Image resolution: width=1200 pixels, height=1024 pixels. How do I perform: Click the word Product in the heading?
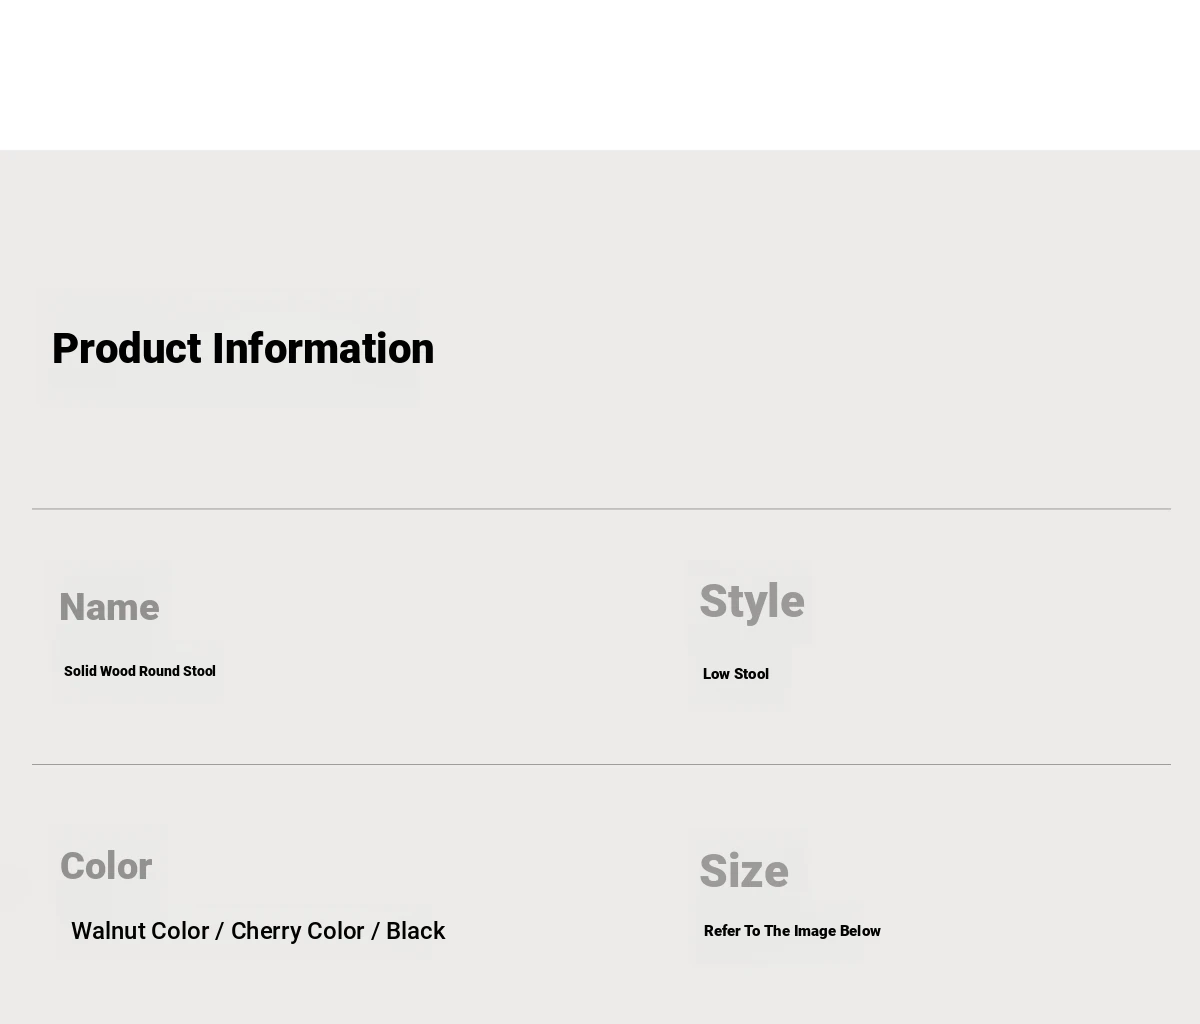pyautogui.click(x=127, y=349)
